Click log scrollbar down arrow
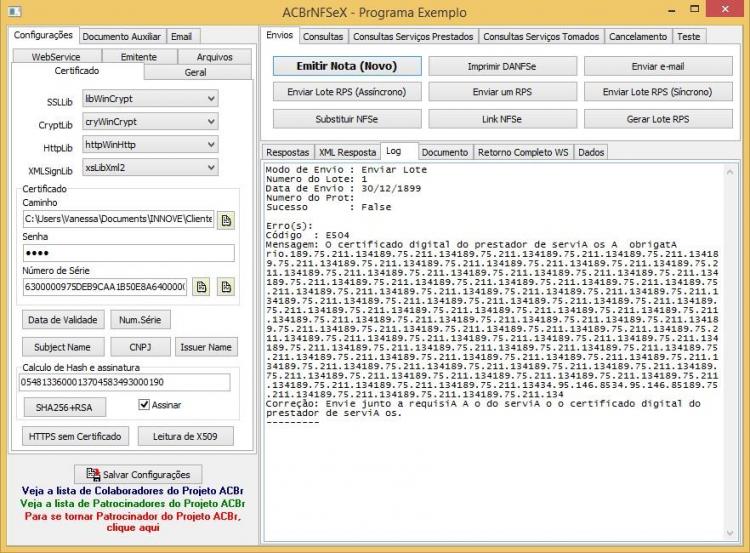Image resolution: width=750 pixels, height=553 pixels. (x=730, y=533)
